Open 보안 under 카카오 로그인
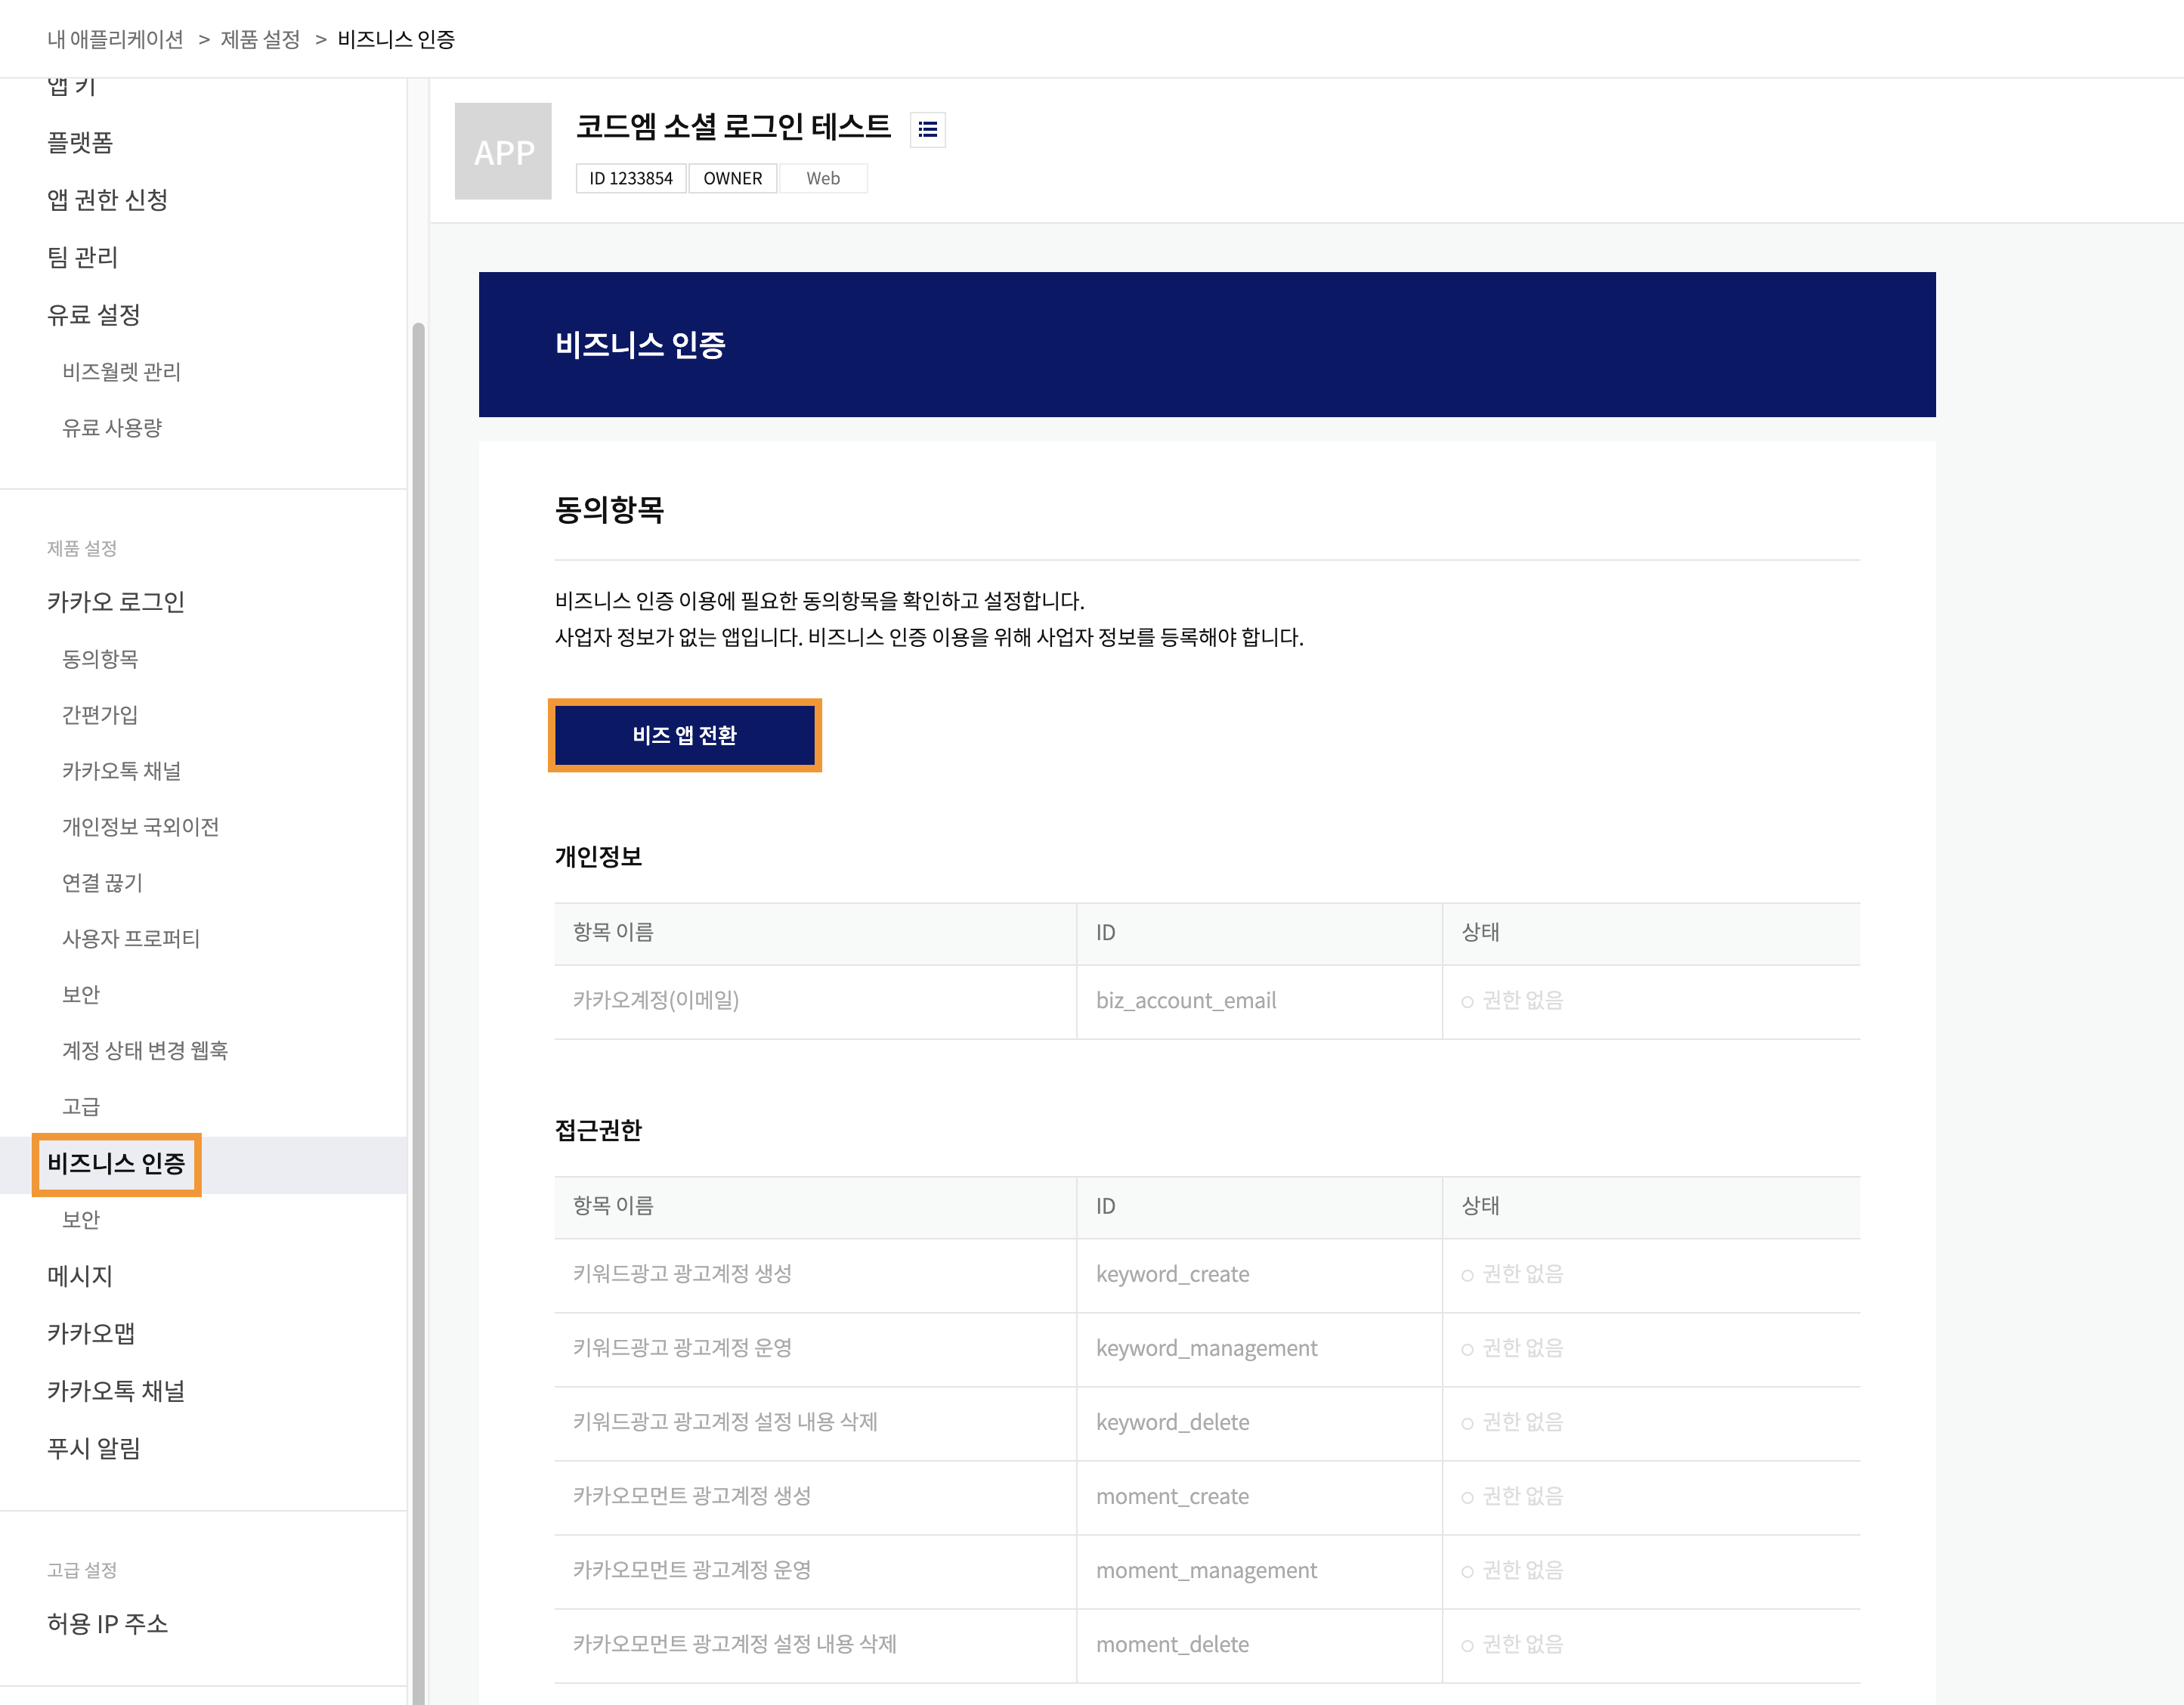 81,995
